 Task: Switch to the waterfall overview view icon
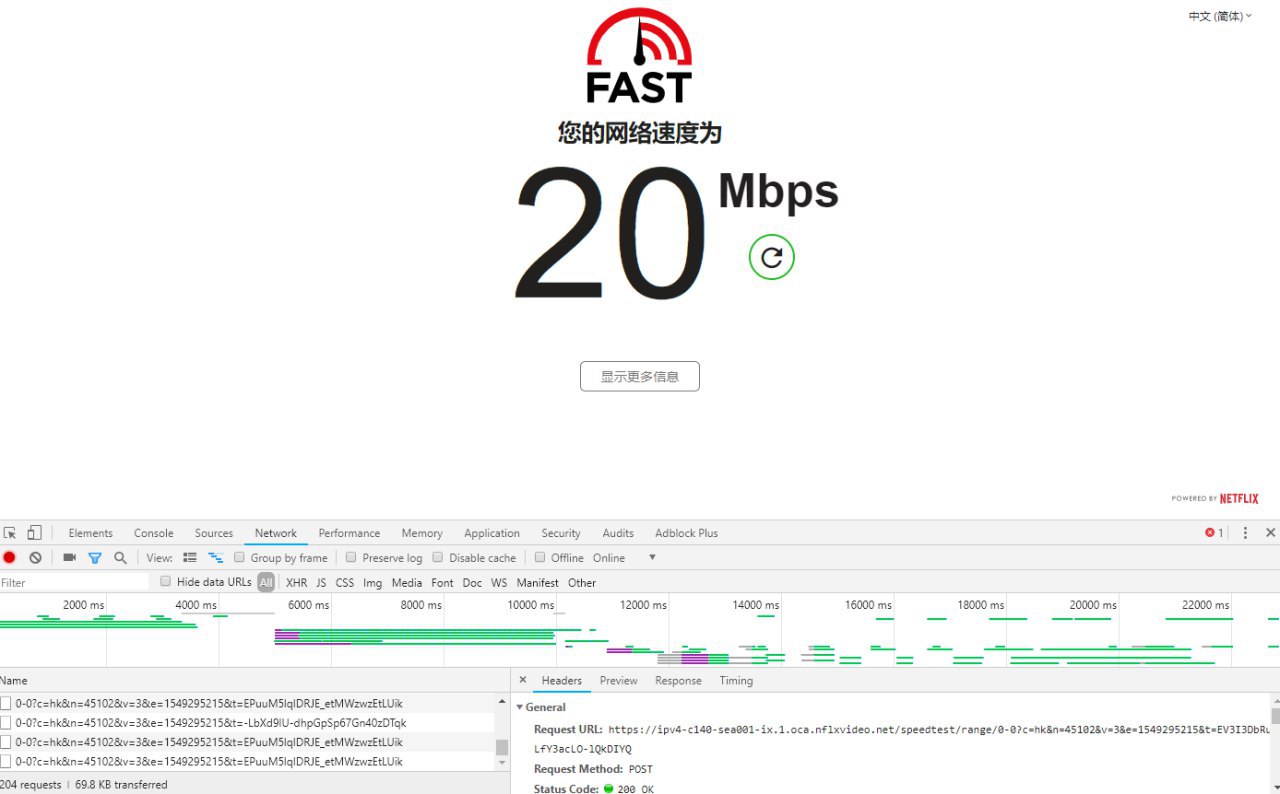215,558
